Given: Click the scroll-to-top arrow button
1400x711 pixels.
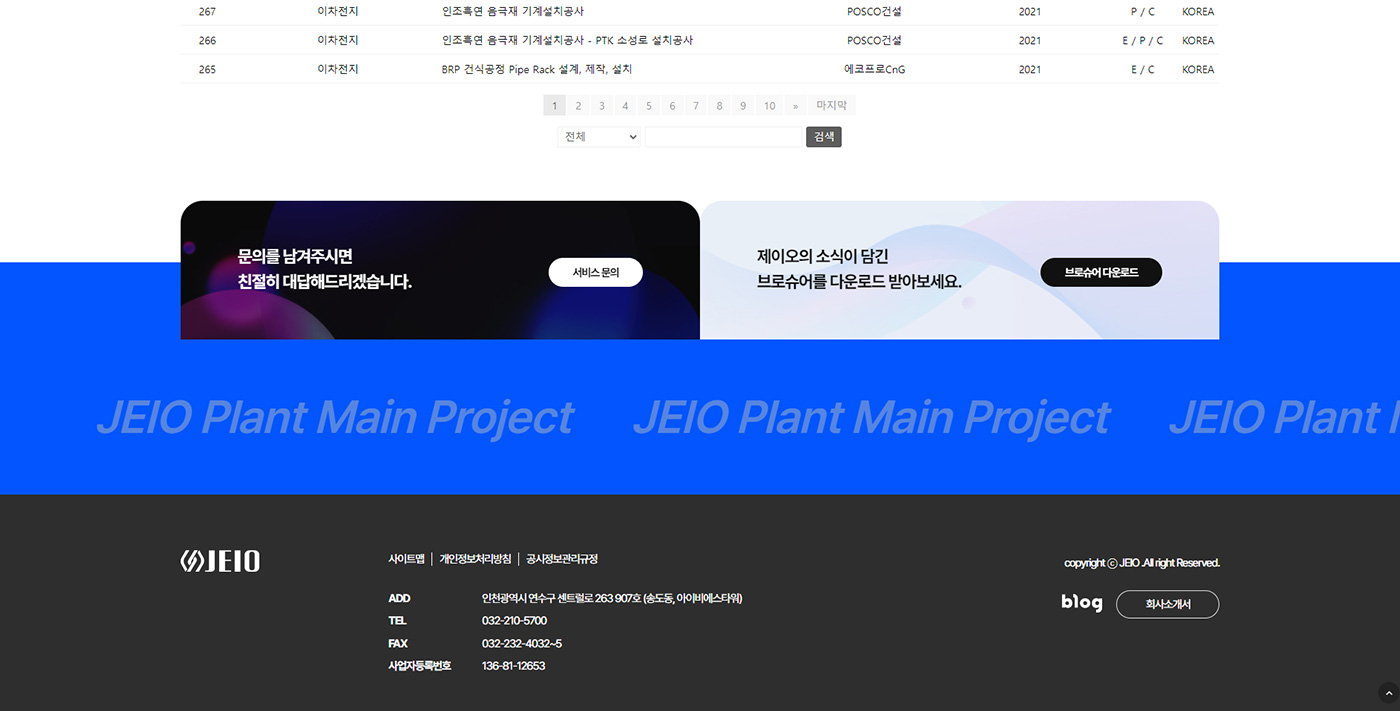Looking at the screenshot, I should (x=1388, y=692).
